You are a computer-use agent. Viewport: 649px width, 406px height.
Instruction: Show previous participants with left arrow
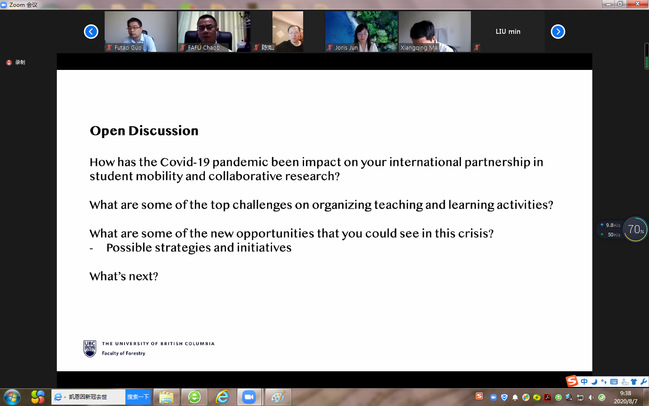(x=91, y=31)
